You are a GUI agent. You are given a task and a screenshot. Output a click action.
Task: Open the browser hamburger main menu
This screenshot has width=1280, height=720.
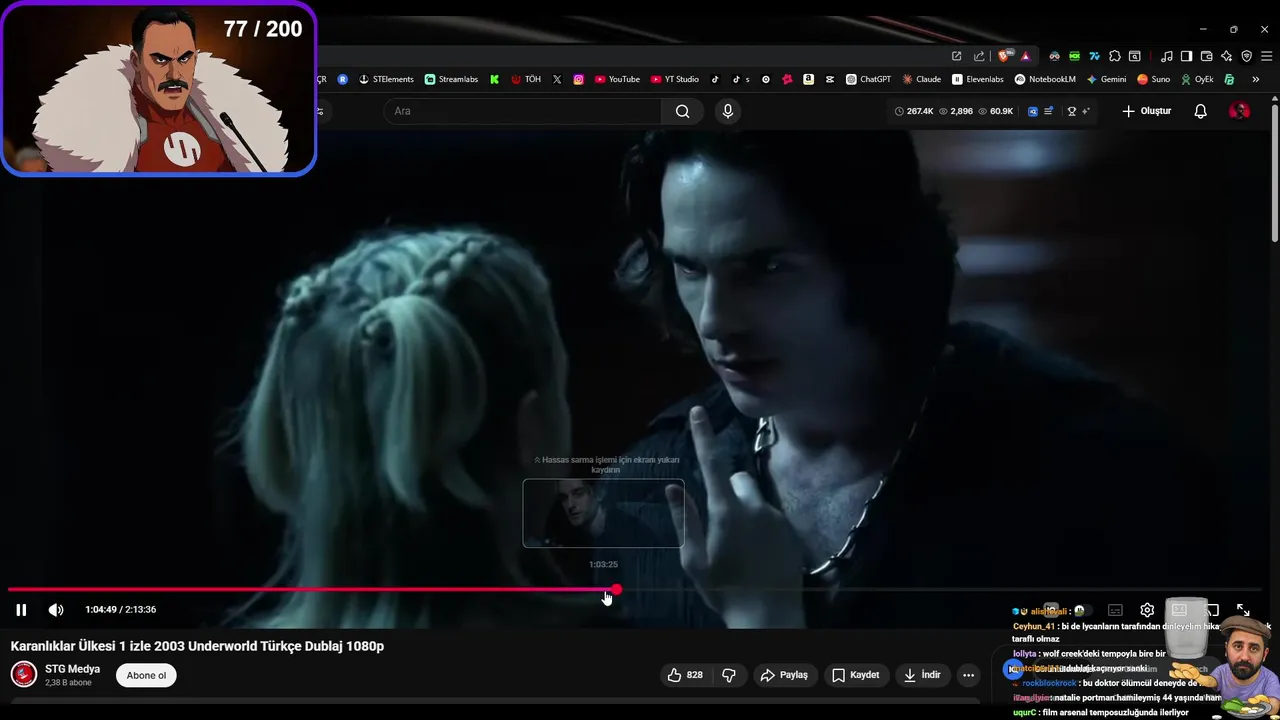click(x=1266, y=56)
